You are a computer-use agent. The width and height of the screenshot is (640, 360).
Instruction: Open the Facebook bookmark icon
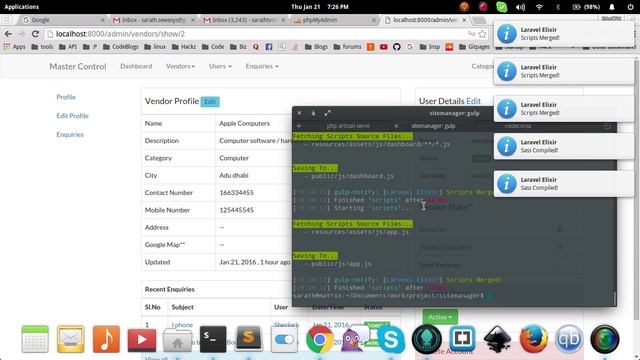point(269,47)
